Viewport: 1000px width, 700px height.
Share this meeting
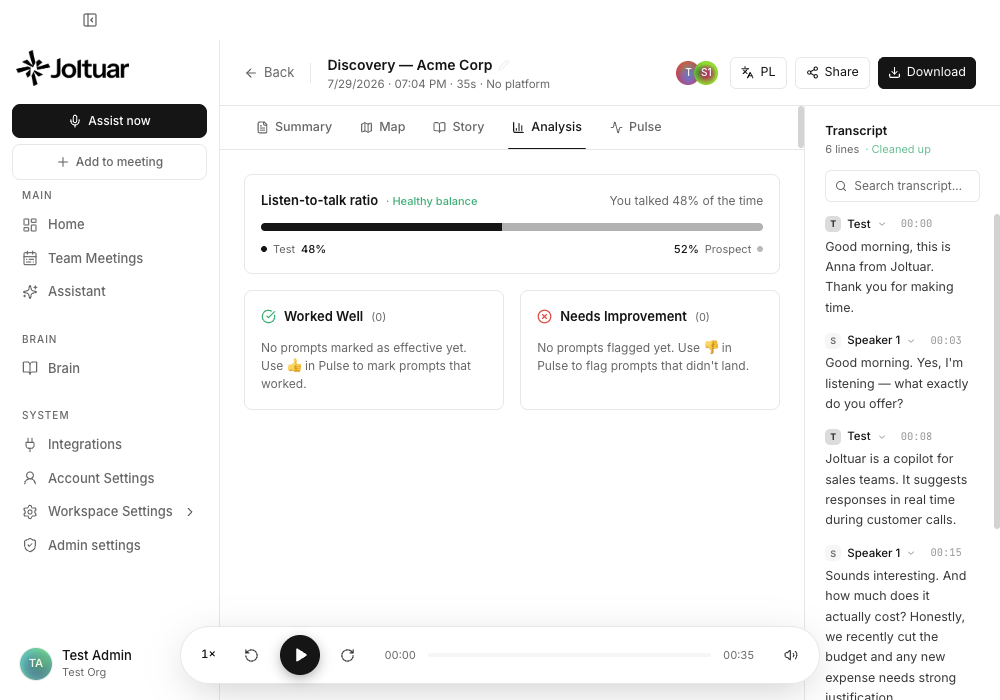[832, 73]
